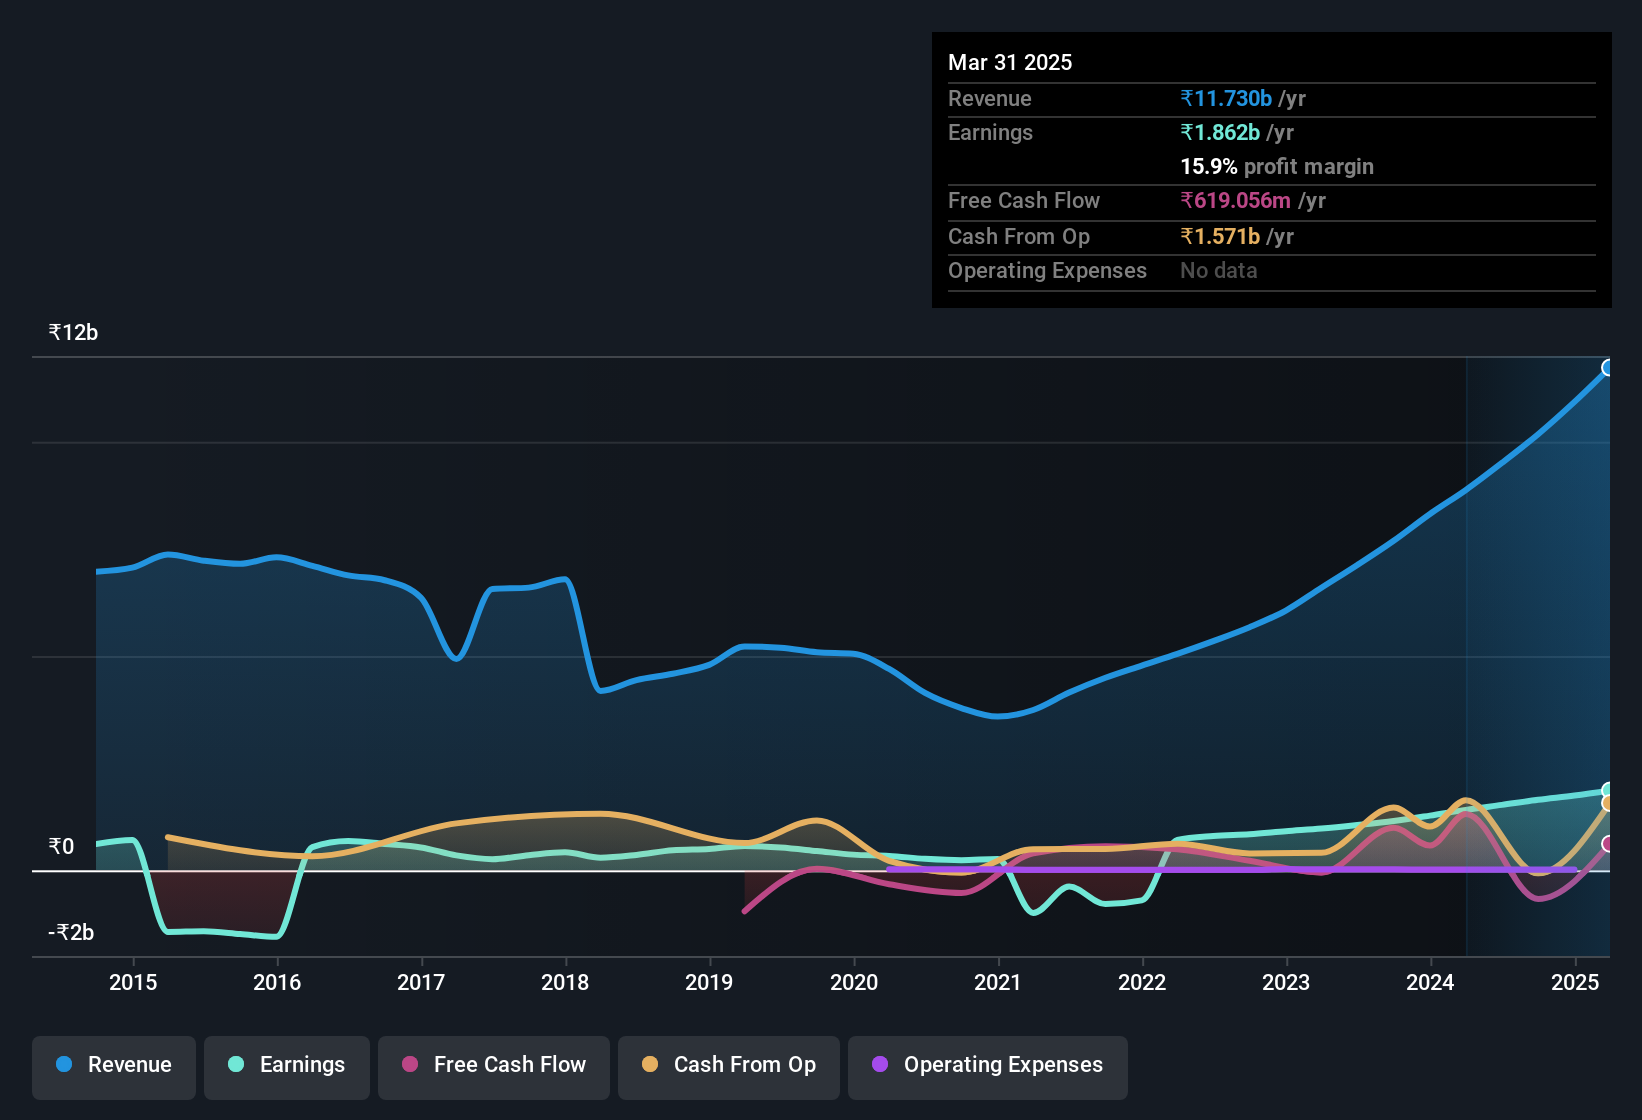Click the Cash From Op tooltip row label
The height and width of the screenshot is (1120, 1642).
pyautogui.click(x=1019, y=236)
